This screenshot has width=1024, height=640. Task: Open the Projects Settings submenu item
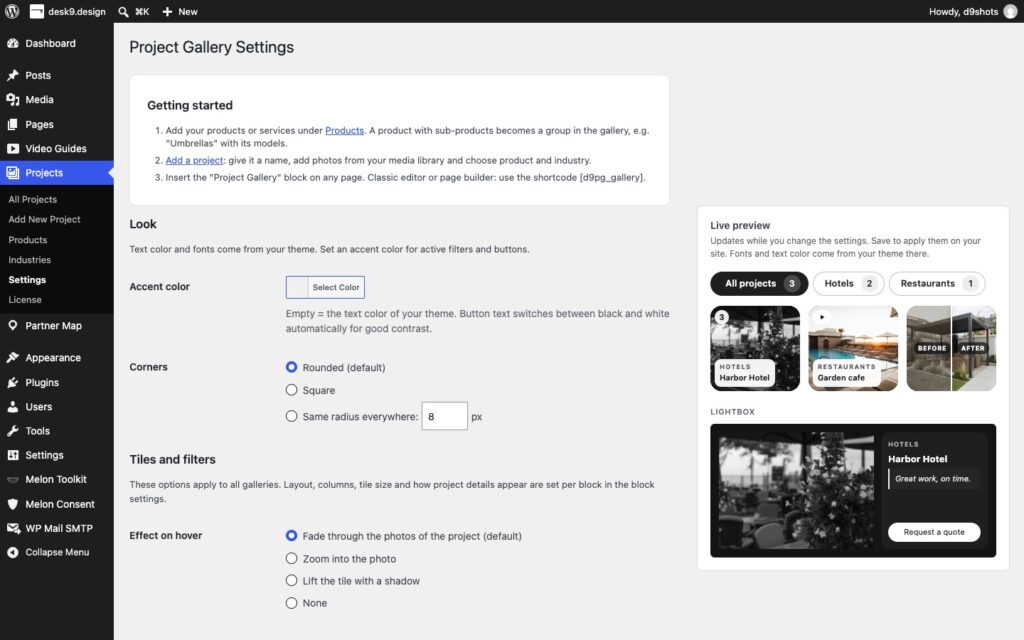27,280
